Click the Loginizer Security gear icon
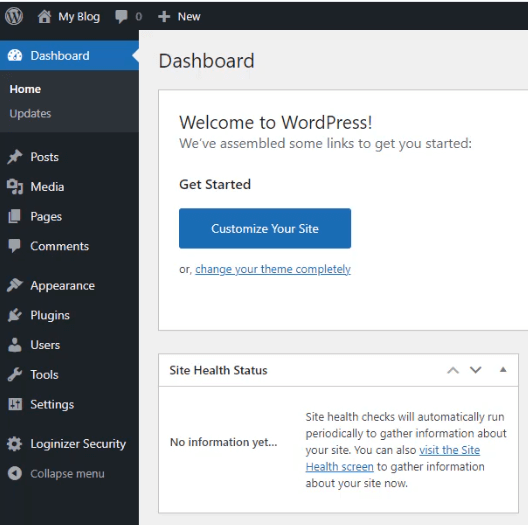 (14, 444)
